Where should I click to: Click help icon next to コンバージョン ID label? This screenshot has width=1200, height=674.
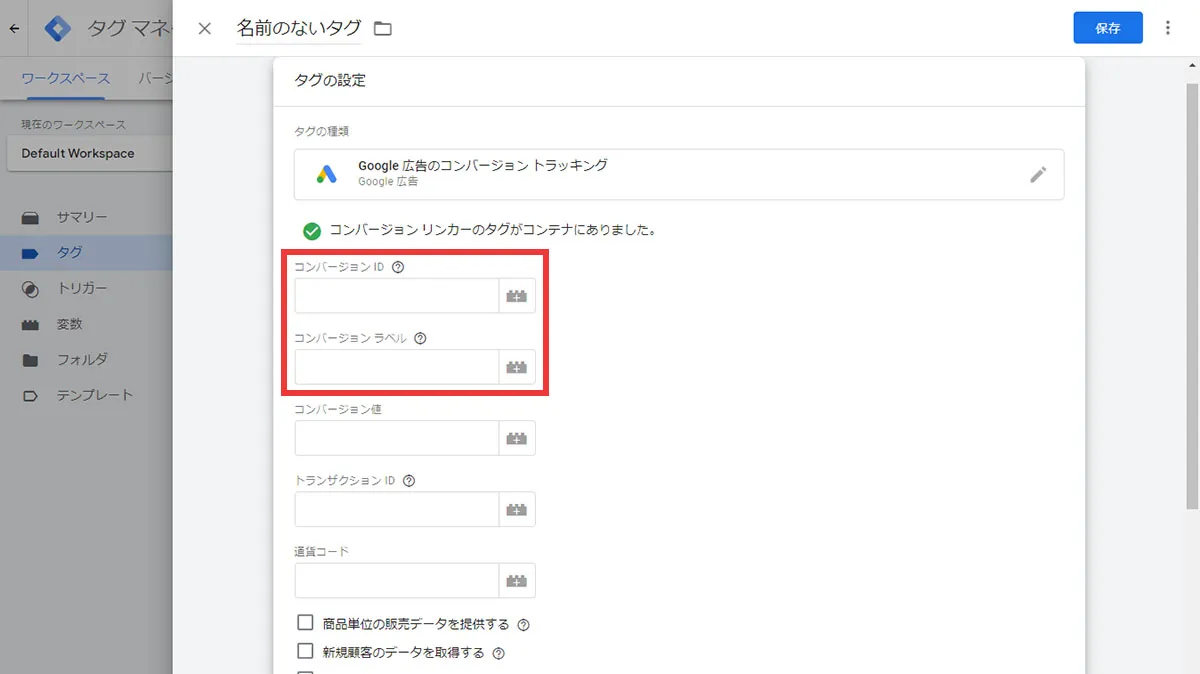point(398,267)
